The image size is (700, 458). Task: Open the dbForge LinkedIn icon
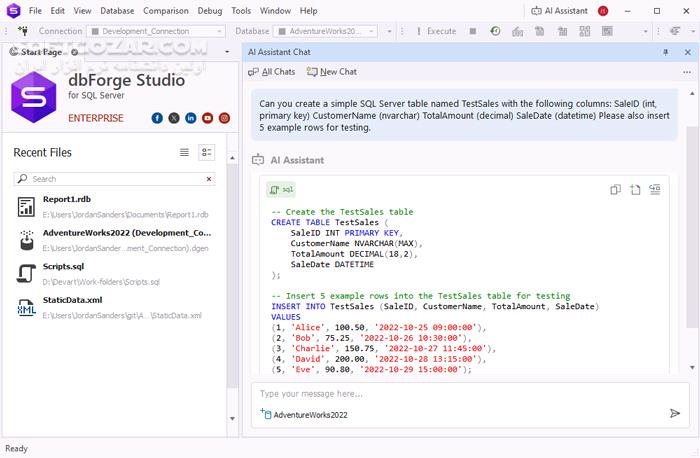click(191, 118)
